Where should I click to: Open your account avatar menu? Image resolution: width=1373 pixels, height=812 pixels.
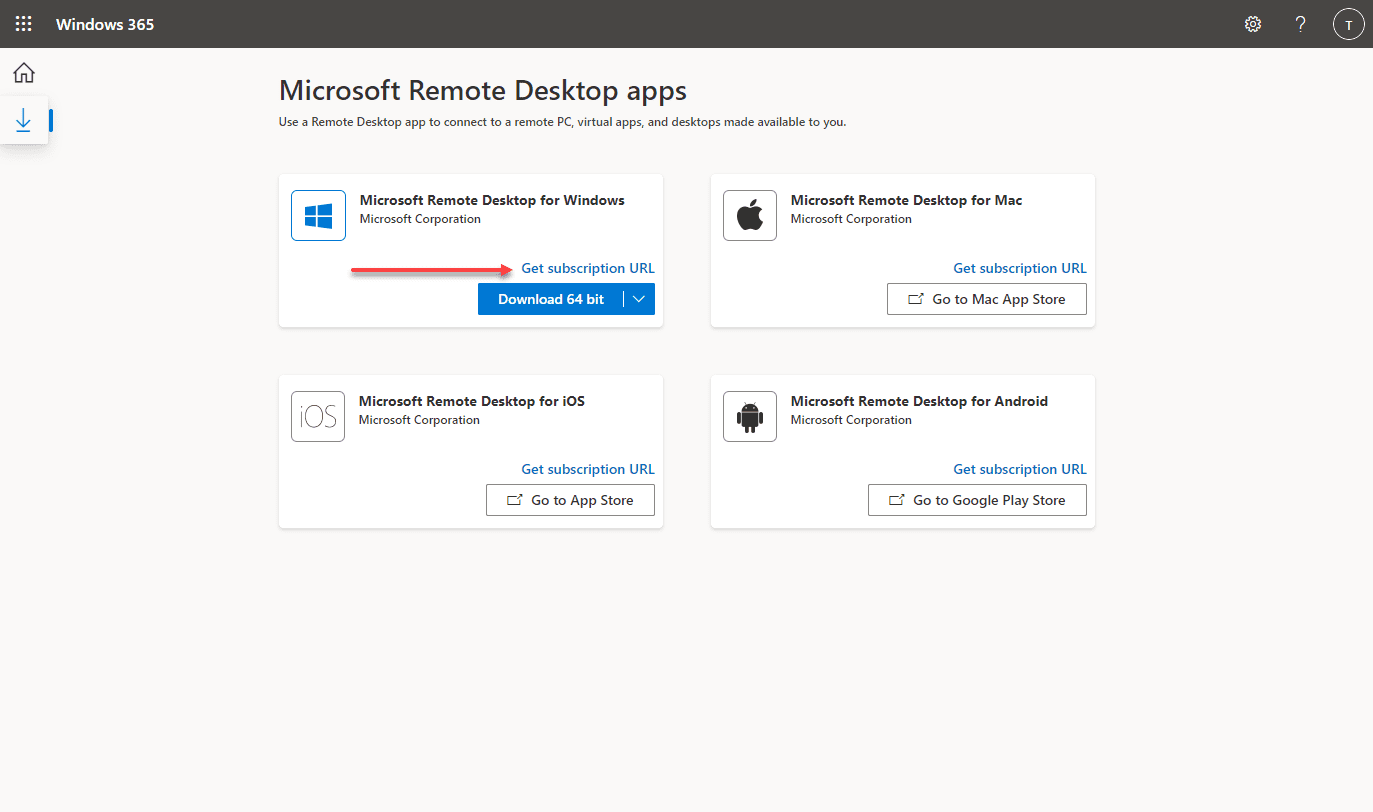tap(1348, 23)
